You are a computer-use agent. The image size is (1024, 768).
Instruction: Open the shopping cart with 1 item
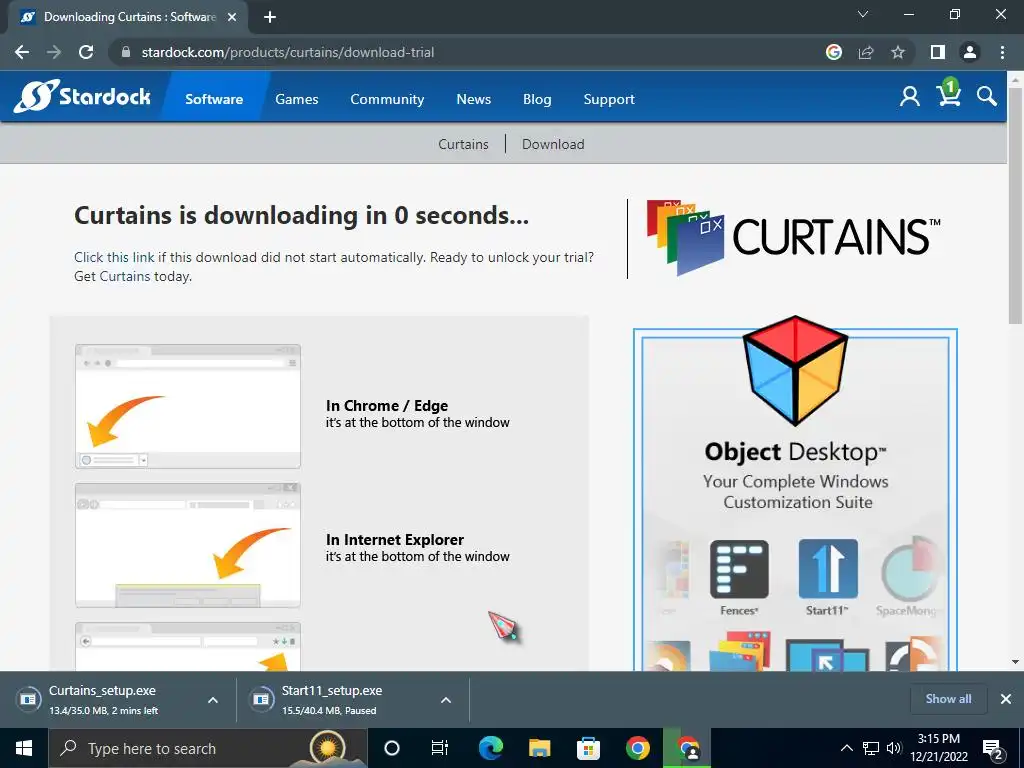click(948, 93)
